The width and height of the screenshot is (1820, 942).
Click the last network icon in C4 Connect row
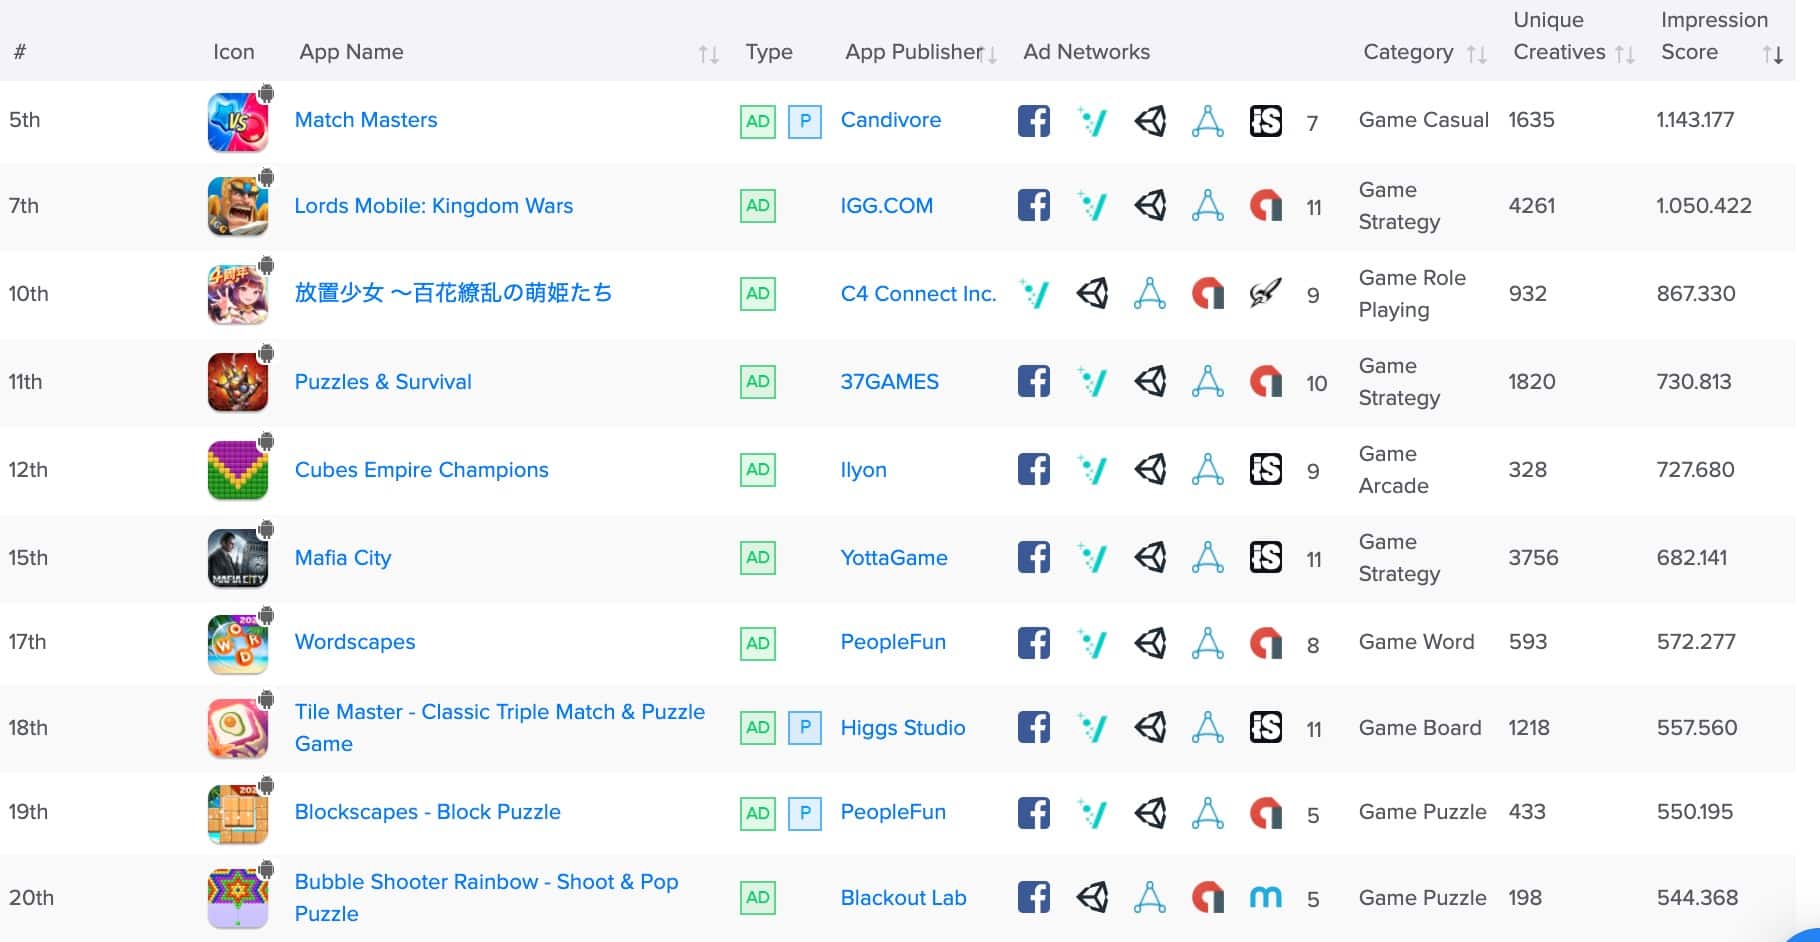tap(1266, 294)
